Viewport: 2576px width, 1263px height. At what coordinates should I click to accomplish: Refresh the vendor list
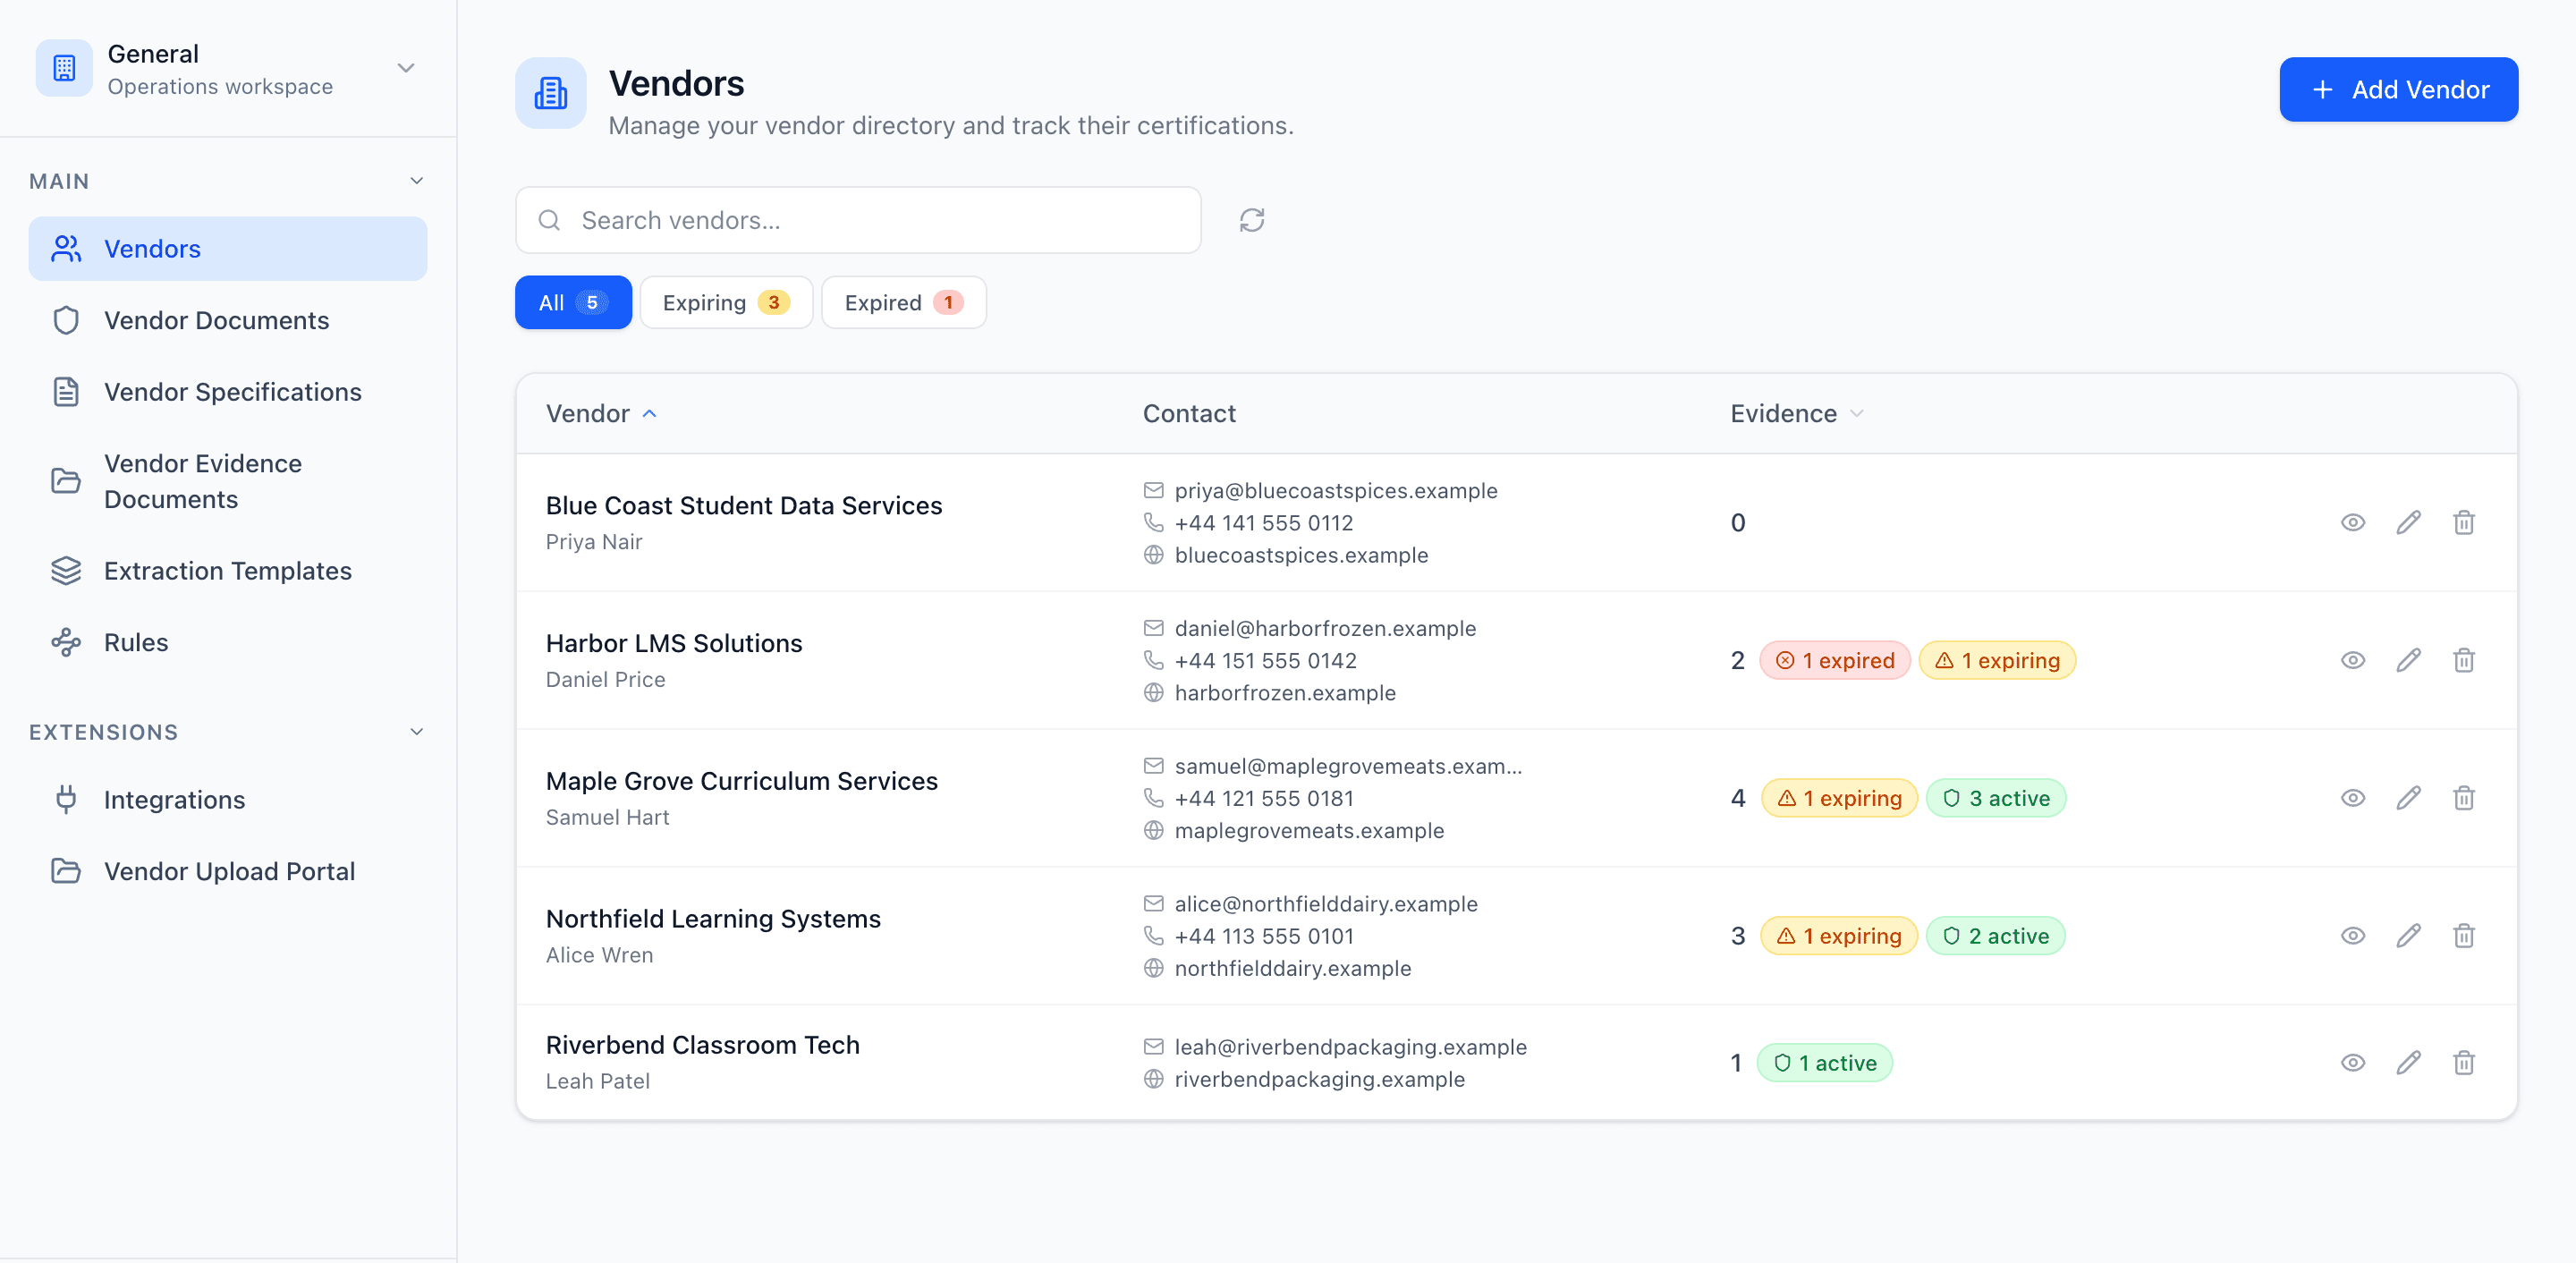click(1252, 220)
